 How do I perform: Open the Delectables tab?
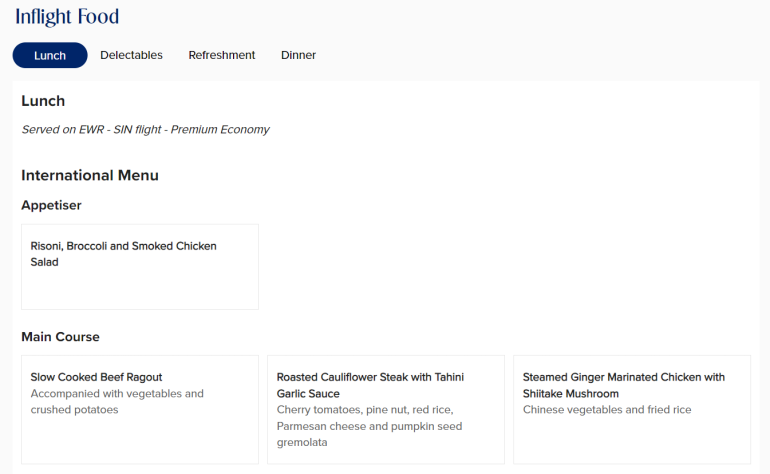(x=131, y=55)
